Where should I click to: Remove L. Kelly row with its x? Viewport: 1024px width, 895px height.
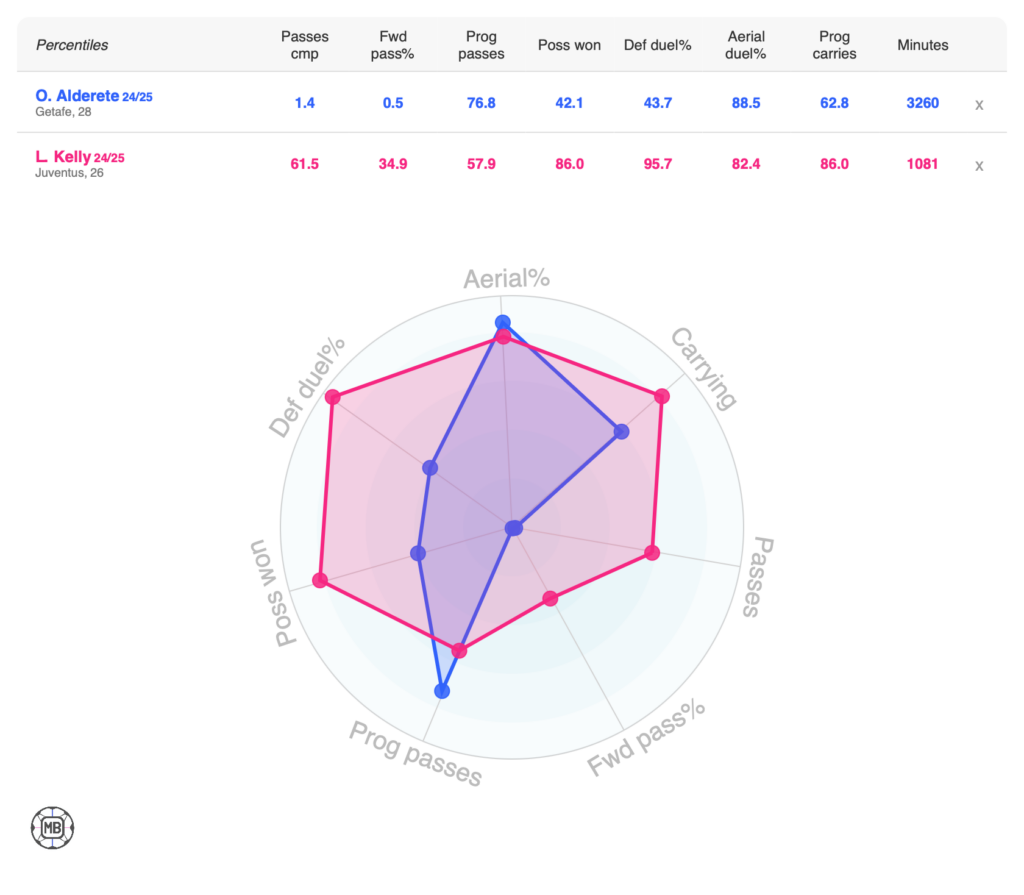coord(980,165)
